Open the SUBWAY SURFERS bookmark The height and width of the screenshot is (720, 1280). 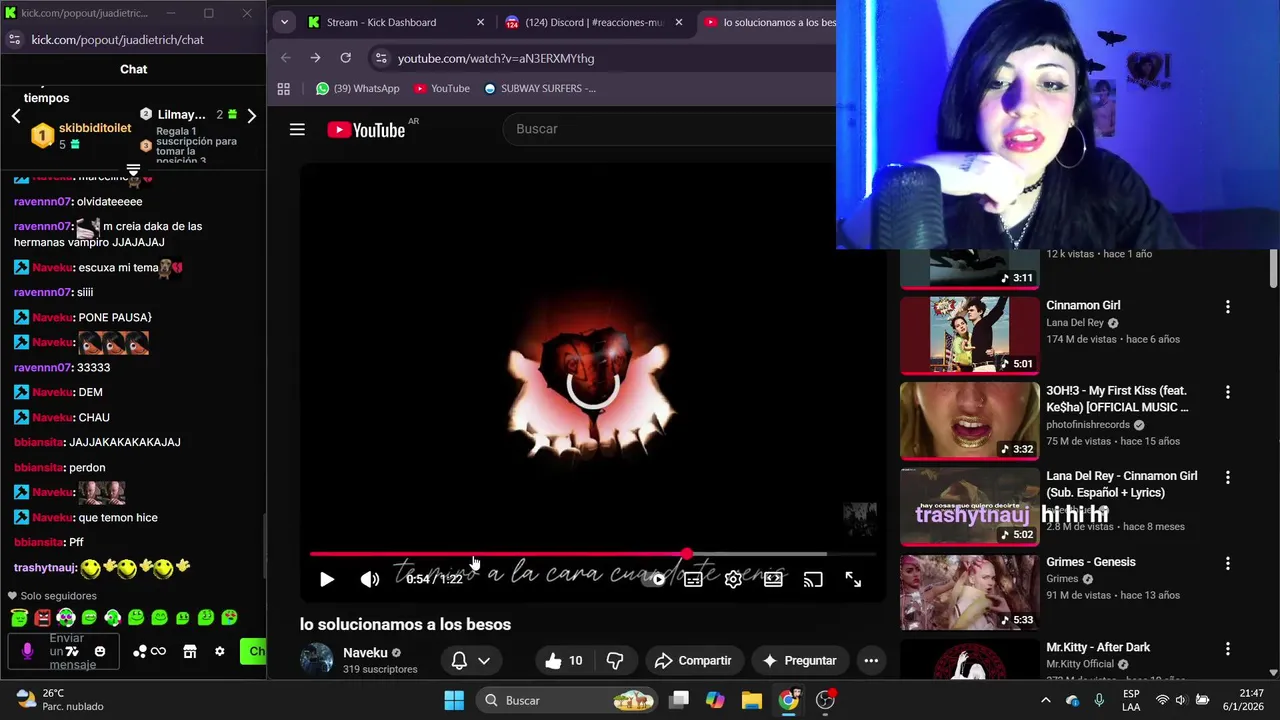click(x=539, y=88)
